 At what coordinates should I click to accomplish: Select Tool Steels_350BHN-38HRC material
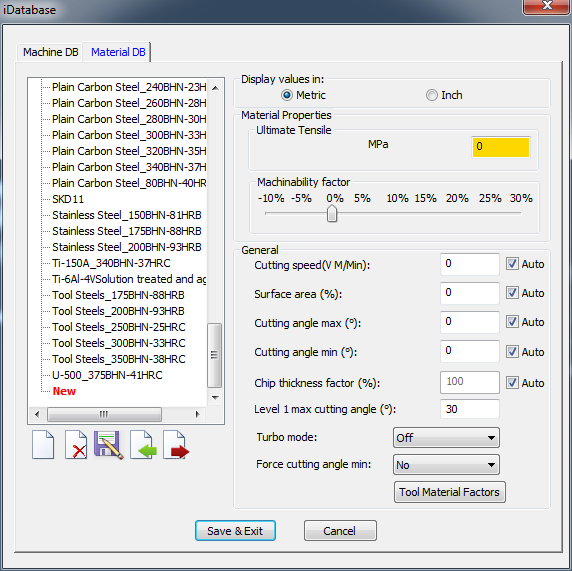119,359
